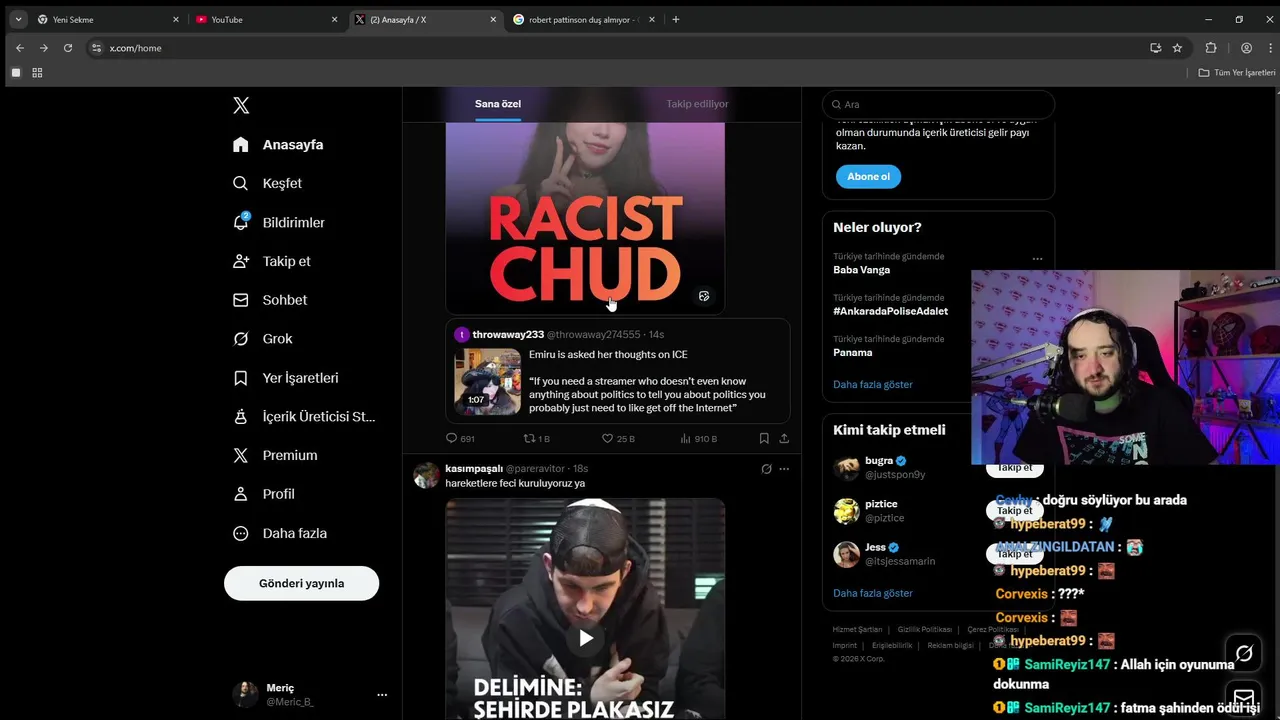This screenshot has width=1280, height=720.
Task: Follow bugra with Takip et button
Action: pyautogui.click(x=1014, y=467)
